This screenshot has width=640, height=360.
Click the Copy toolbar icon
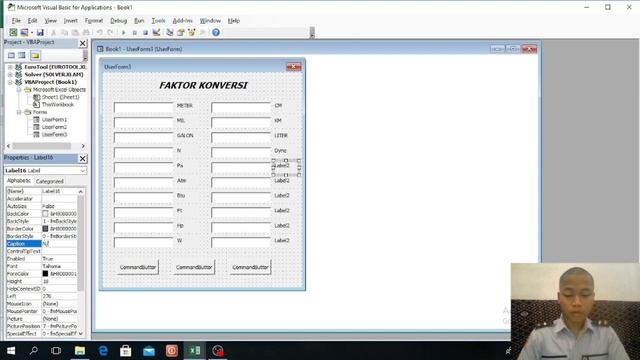(x=64, y=32)
